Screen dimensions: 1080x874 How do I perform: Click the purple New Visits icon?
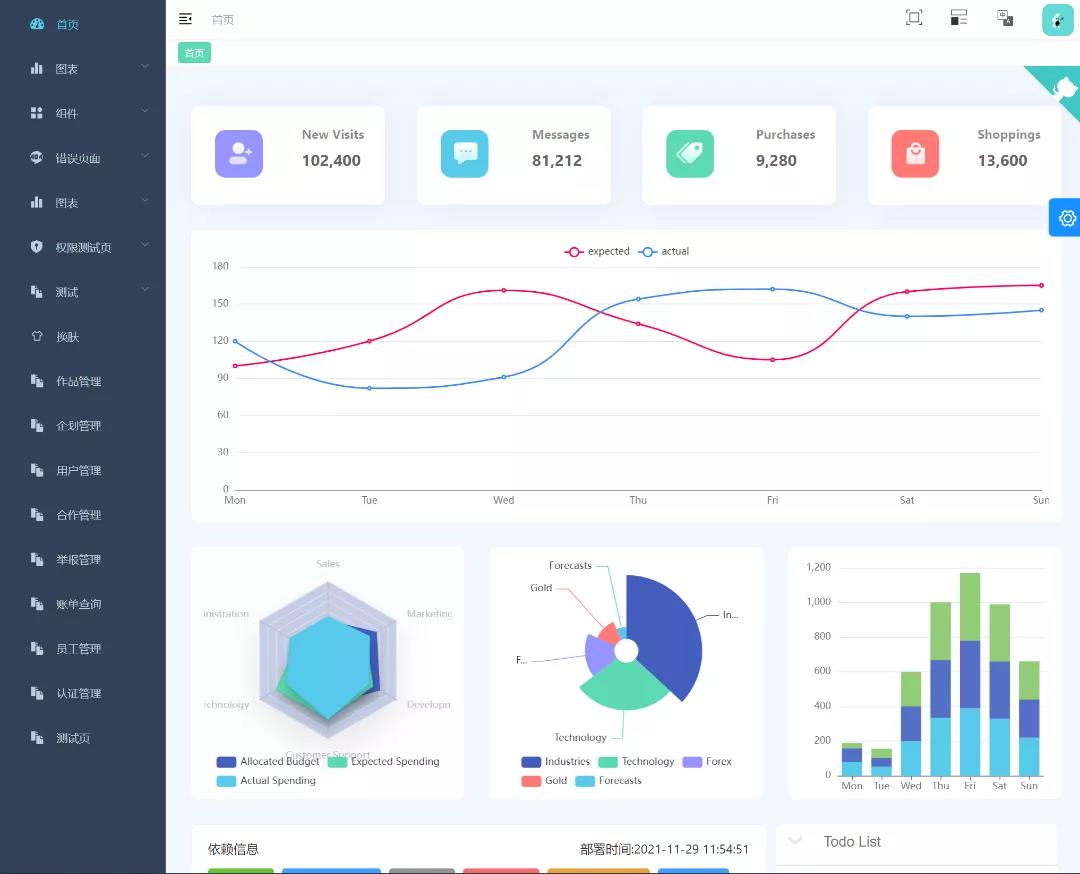click(x=239, y=154)
